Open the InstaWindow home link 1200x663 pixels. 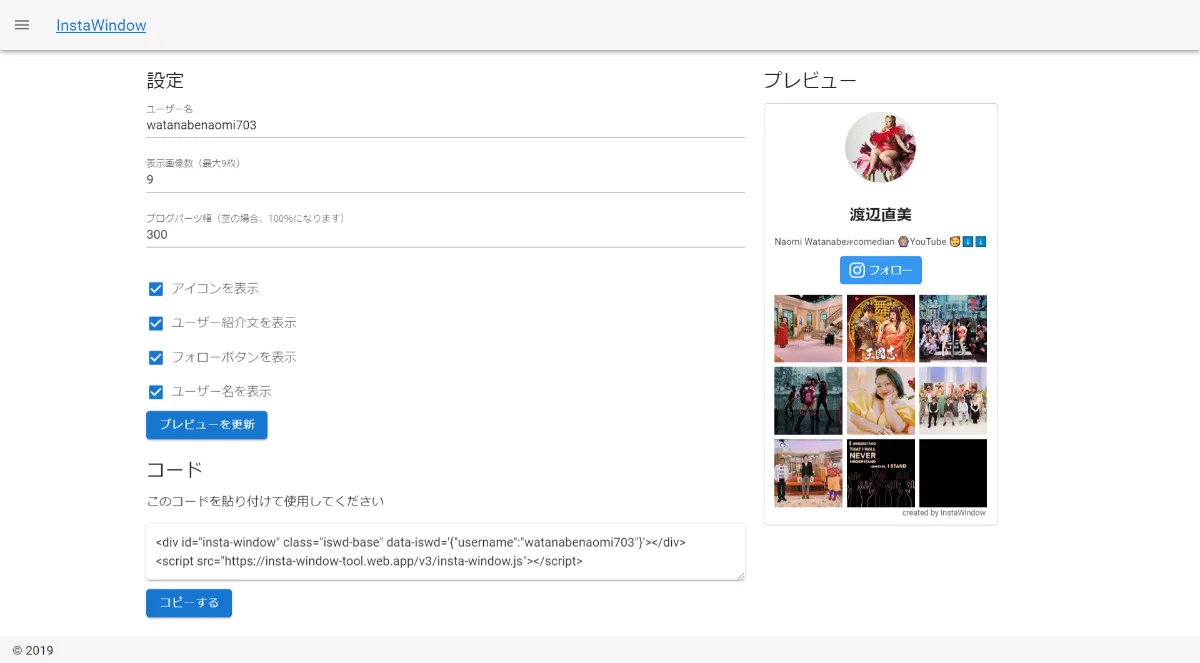[101, 25]
